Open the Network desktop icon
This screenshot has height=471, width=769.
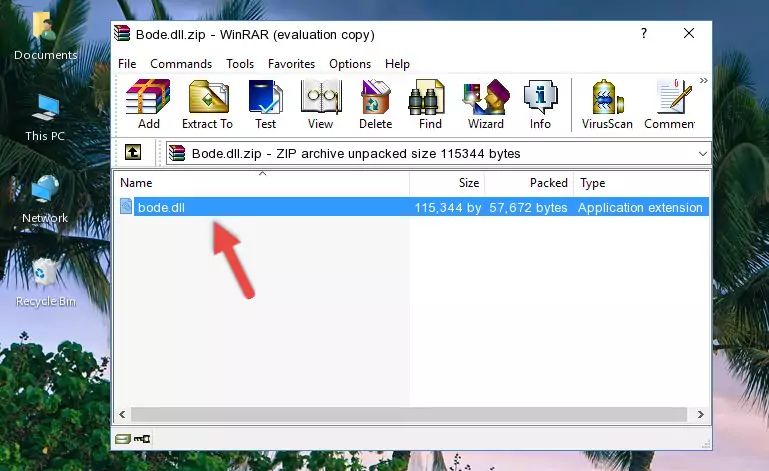(45, 199)
